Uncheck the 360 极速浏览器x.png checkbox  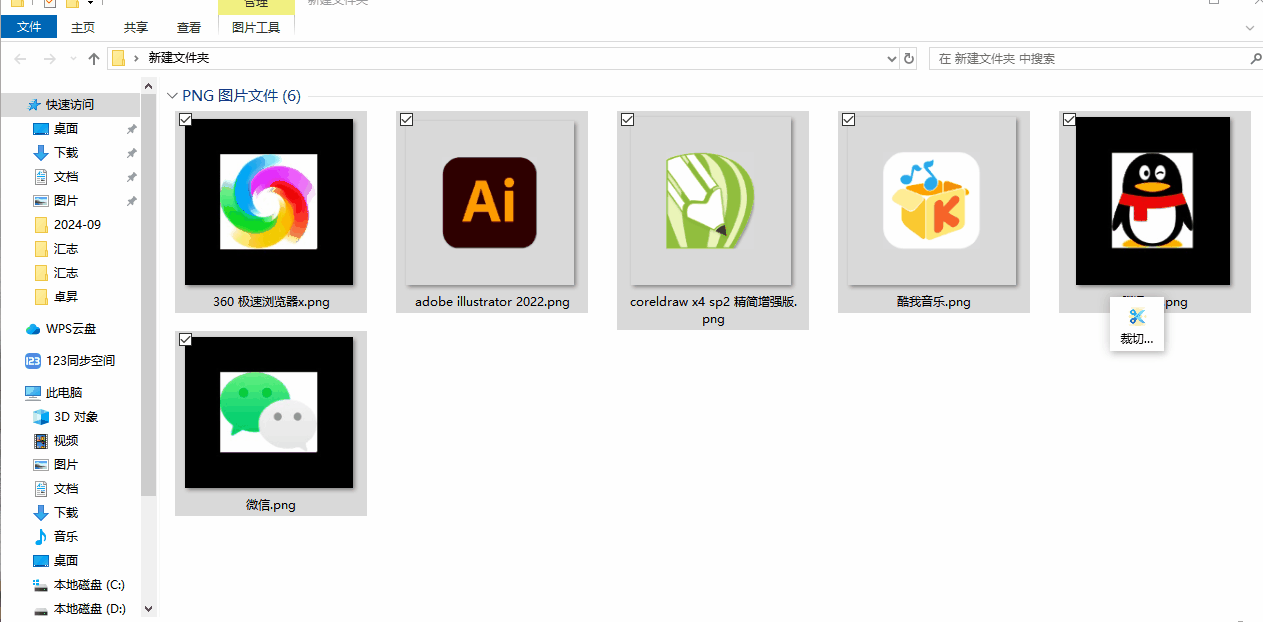[x=185, y=119]
